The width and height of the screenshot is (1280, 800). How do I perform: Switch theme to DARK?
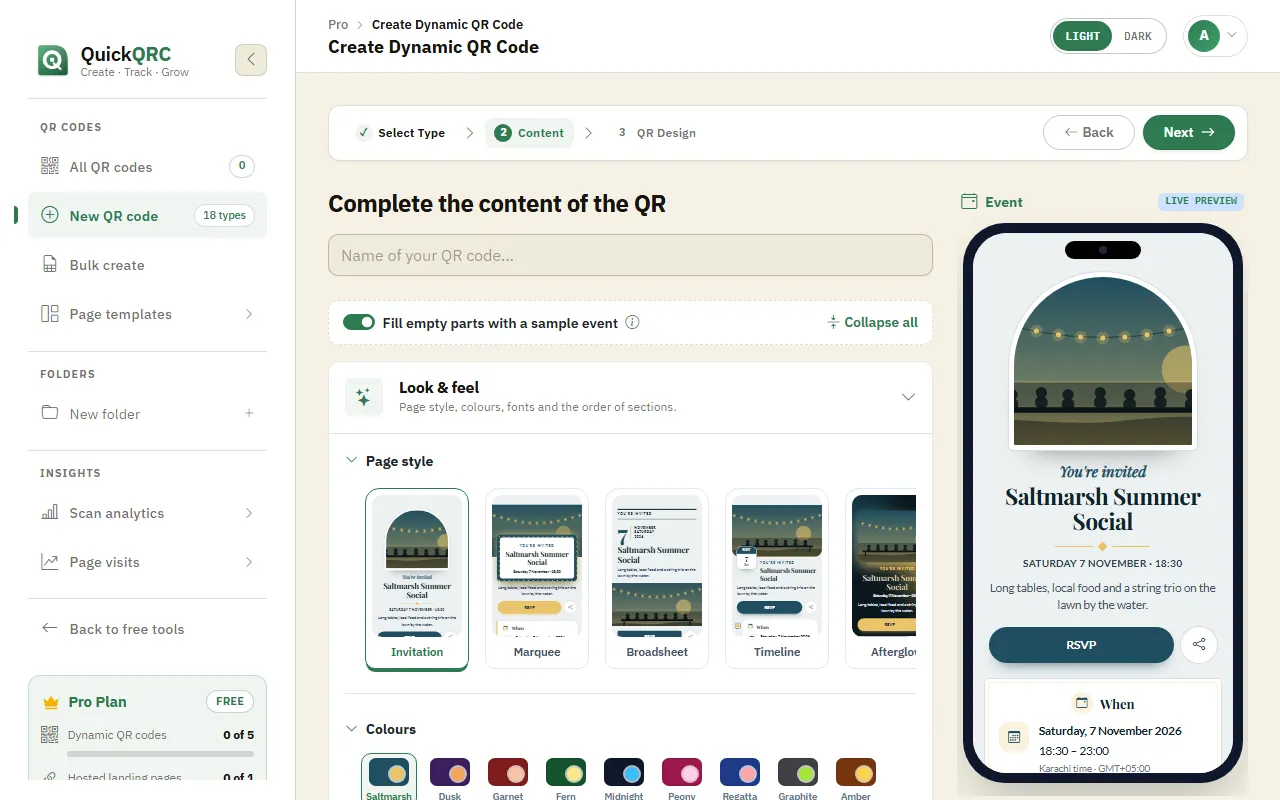1138,36
